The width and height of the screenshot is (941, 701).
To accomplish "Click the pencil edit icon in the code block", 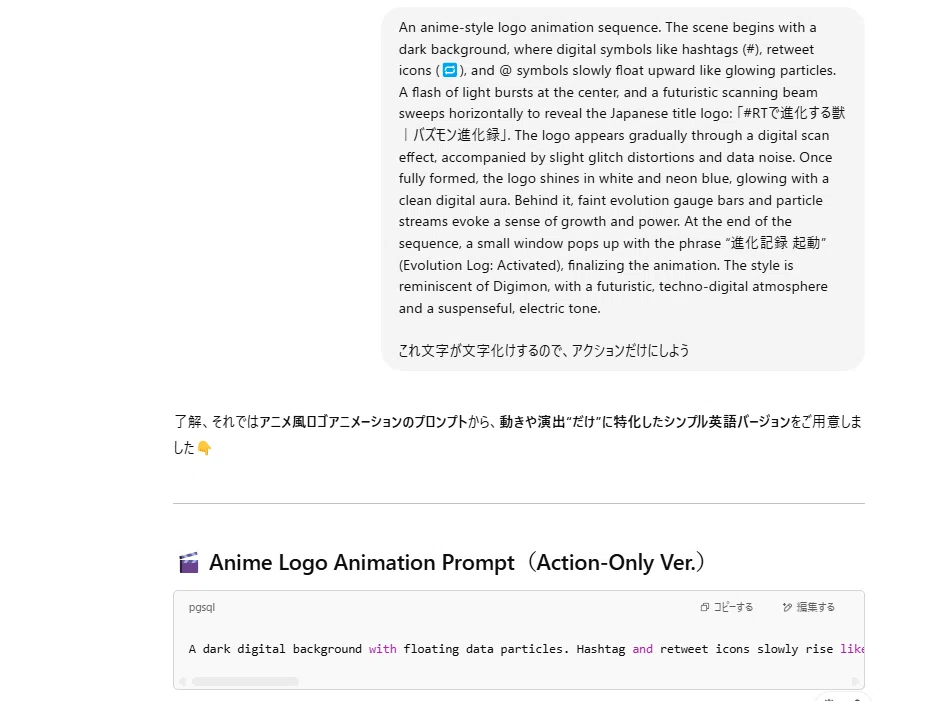I will 787,607.
